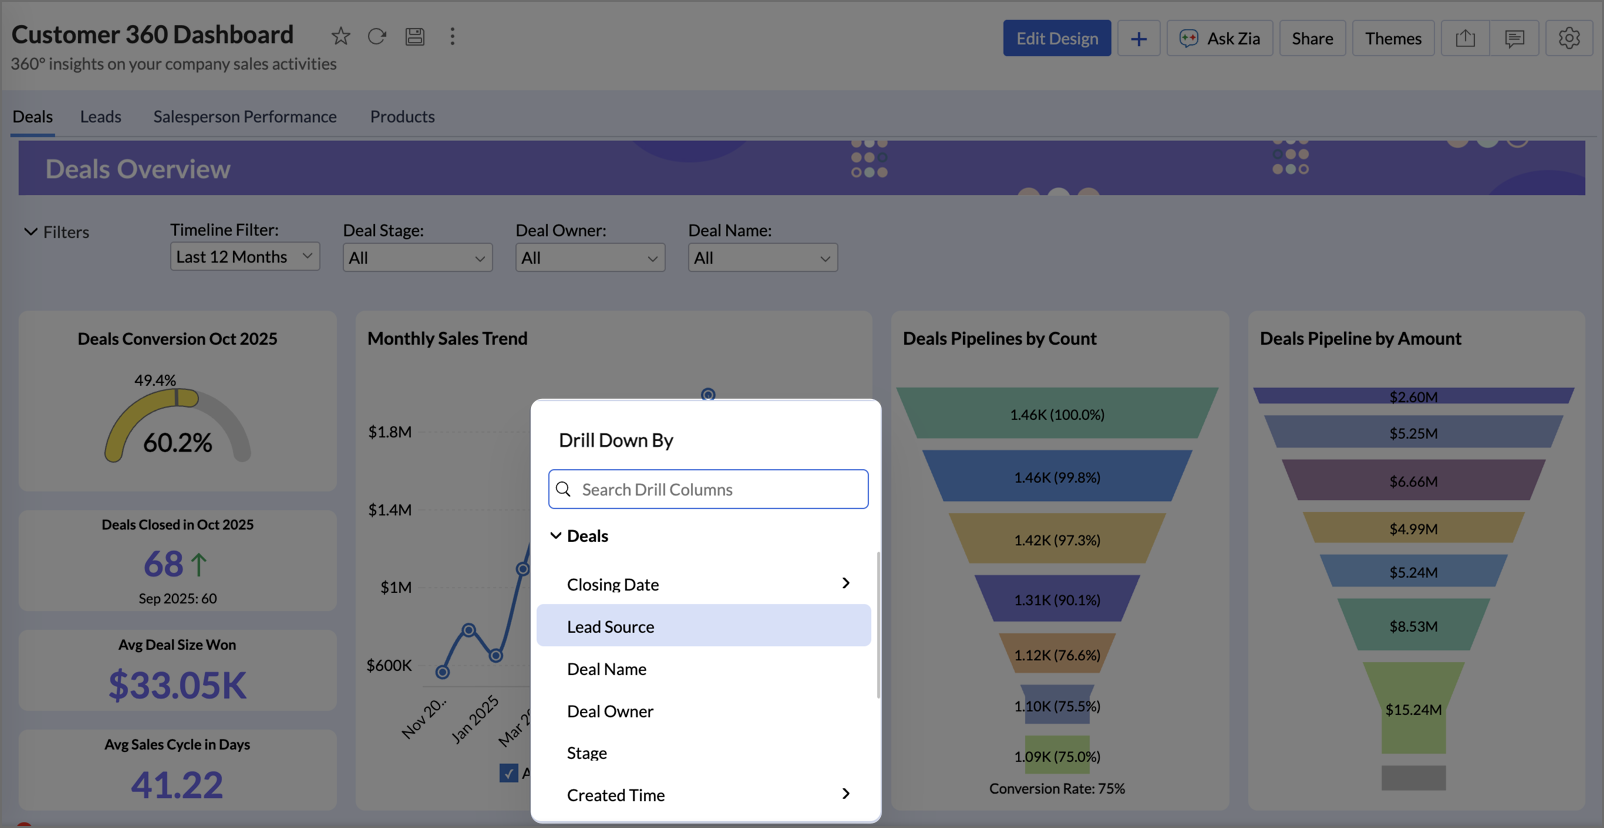Viewport: 1604px width, 828px height.
Task: Open the Timeline Filter dropdown
Action: [x=244, y=257]
